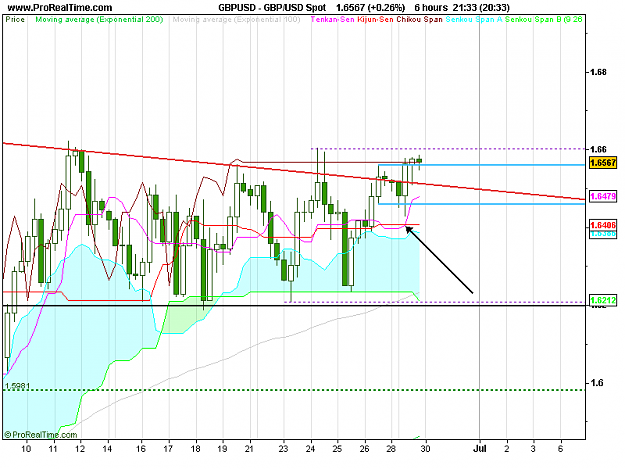The image size is (625, 469).
Task: Select the Chikou Span legend label
Action: 419,19
